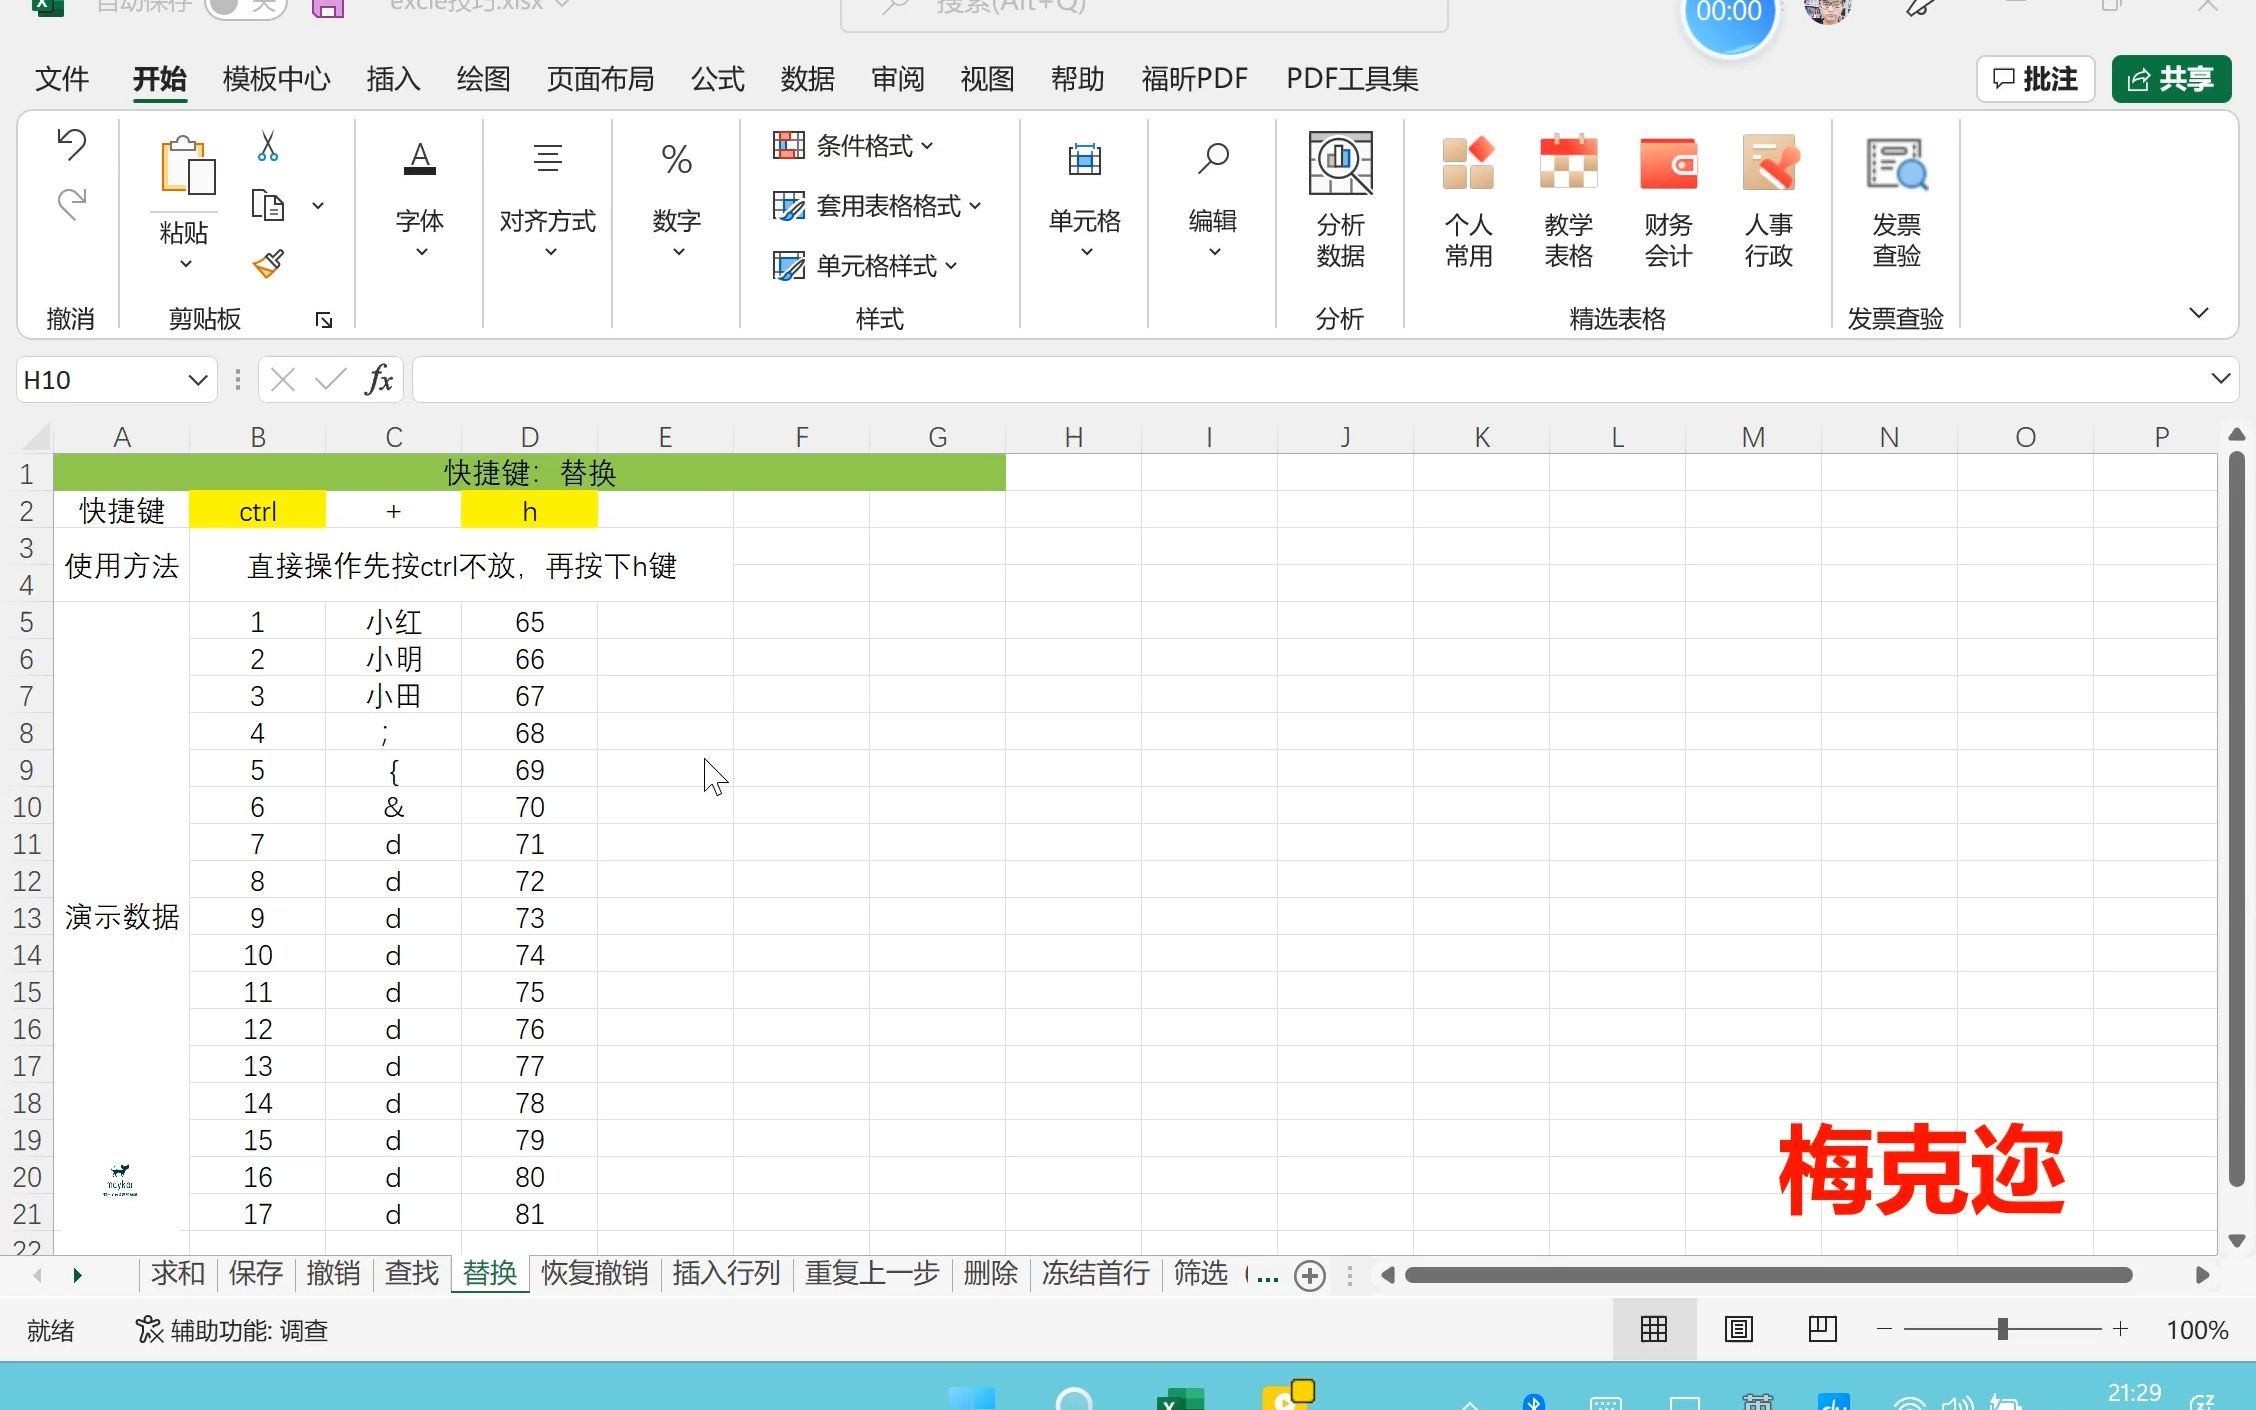Click the Undo arrow icon
The image size is (2256, 1410).
tap(71, 145)
